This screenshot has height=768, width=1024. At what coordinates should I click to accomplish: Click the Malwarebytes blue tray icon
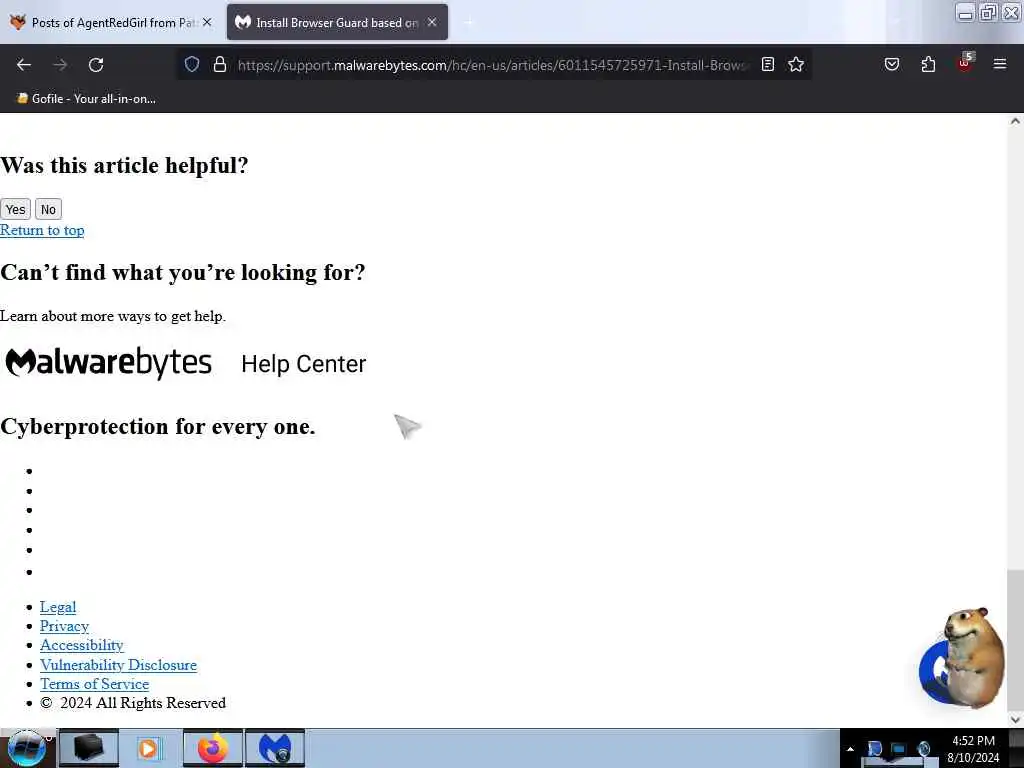[x=874, y=748]
